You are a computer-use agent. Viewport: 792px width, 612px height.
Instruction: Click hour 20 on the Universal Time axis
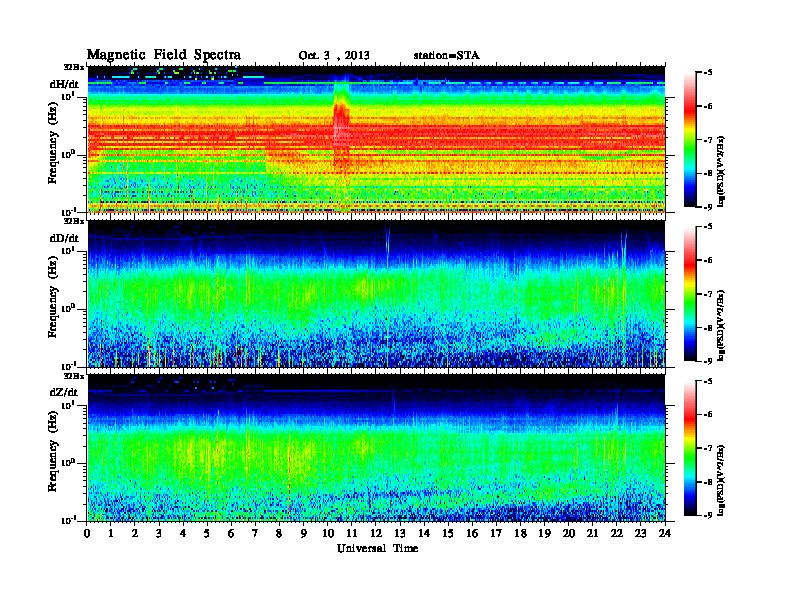pos(569,534)
